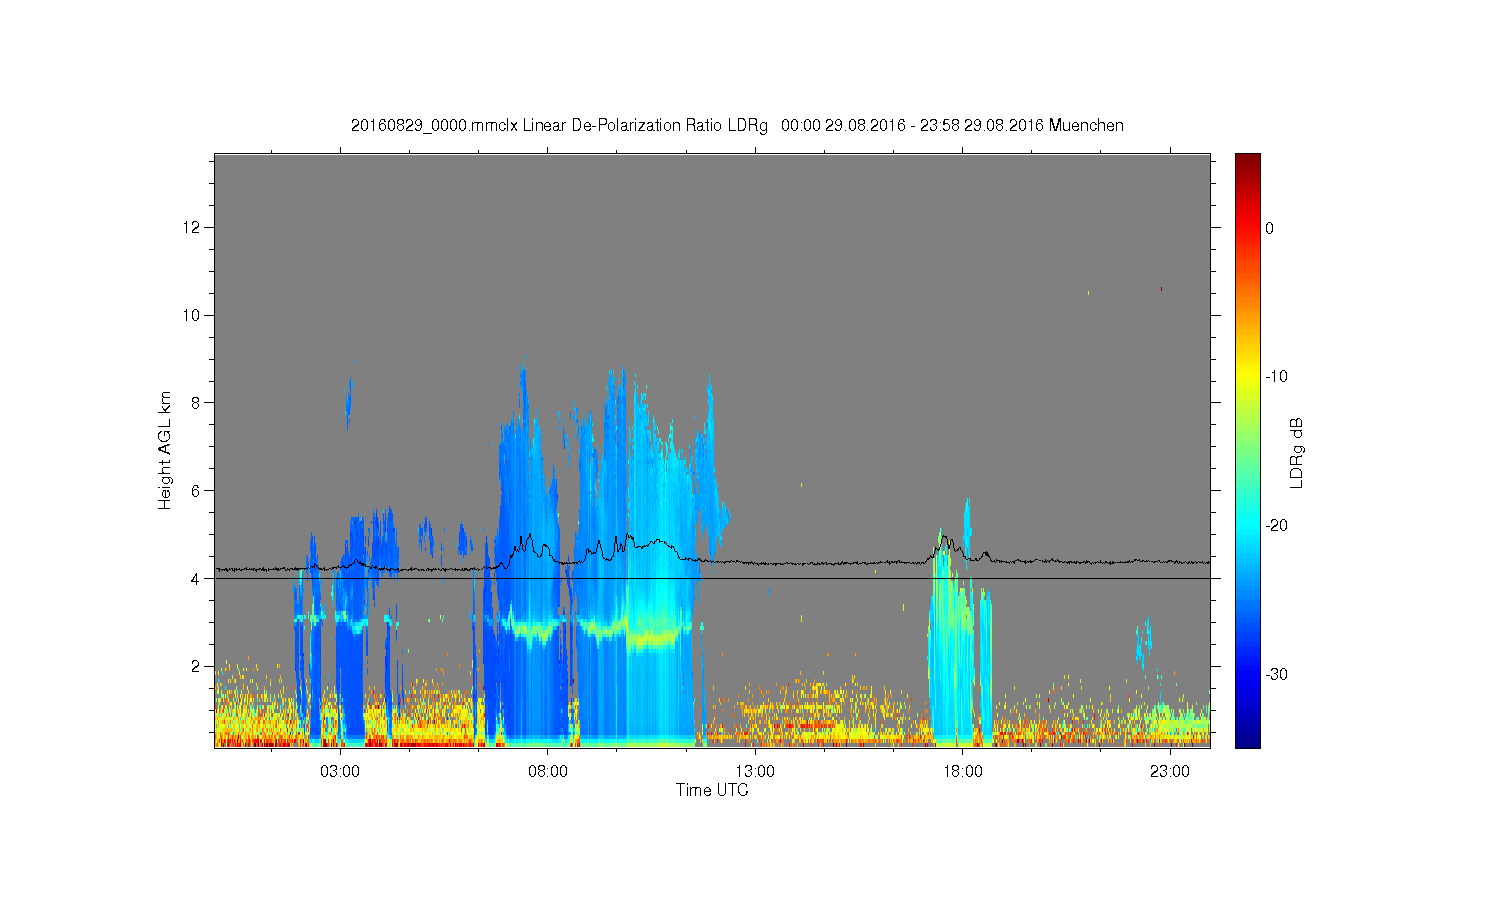
Task: Click the colorbar tick label -10
Action: (x=1276, y=377)
